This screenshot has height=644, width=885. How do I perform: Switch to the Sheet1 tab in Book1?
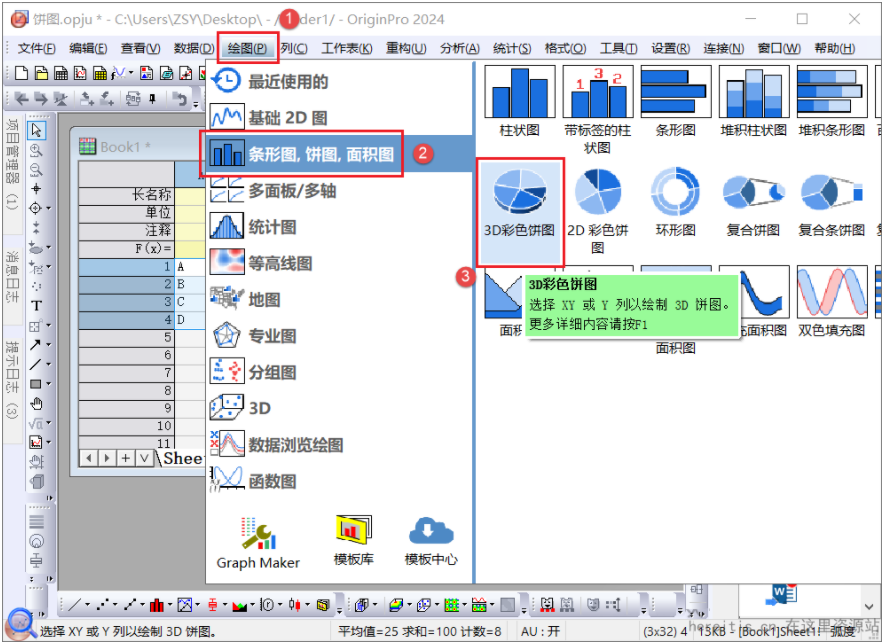180,458
